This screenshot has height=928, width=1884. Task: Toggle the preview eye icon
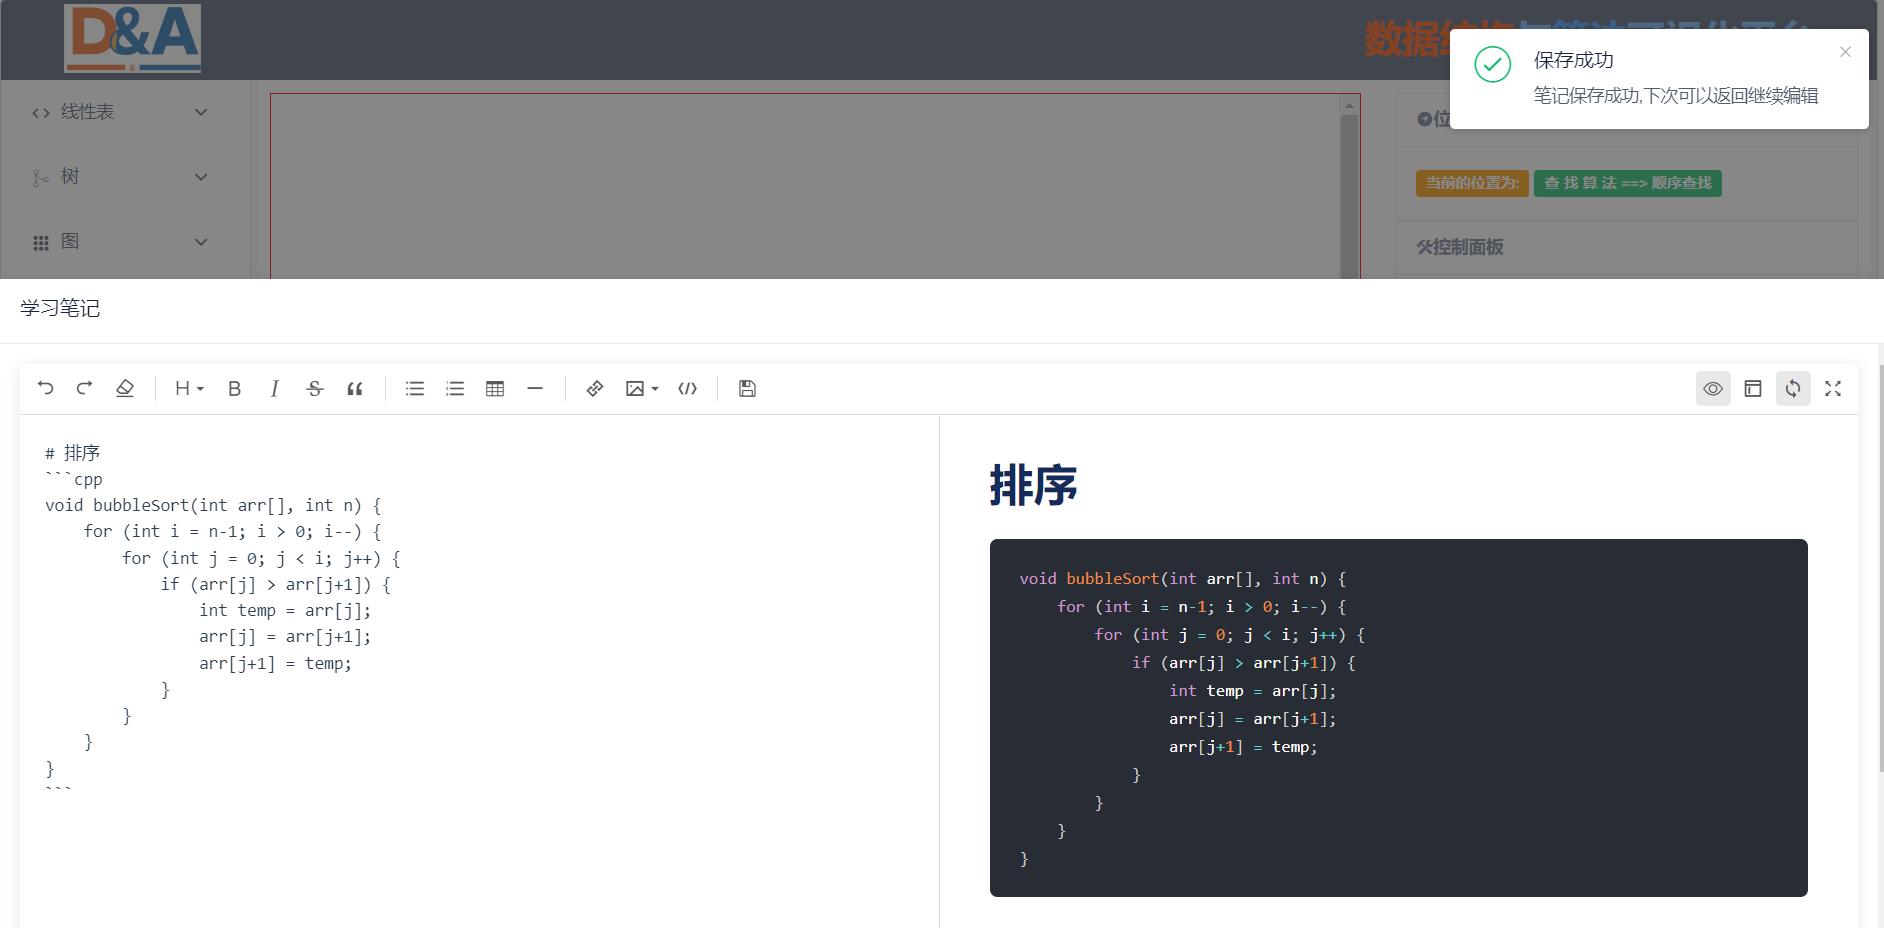tap(1713, 388)
